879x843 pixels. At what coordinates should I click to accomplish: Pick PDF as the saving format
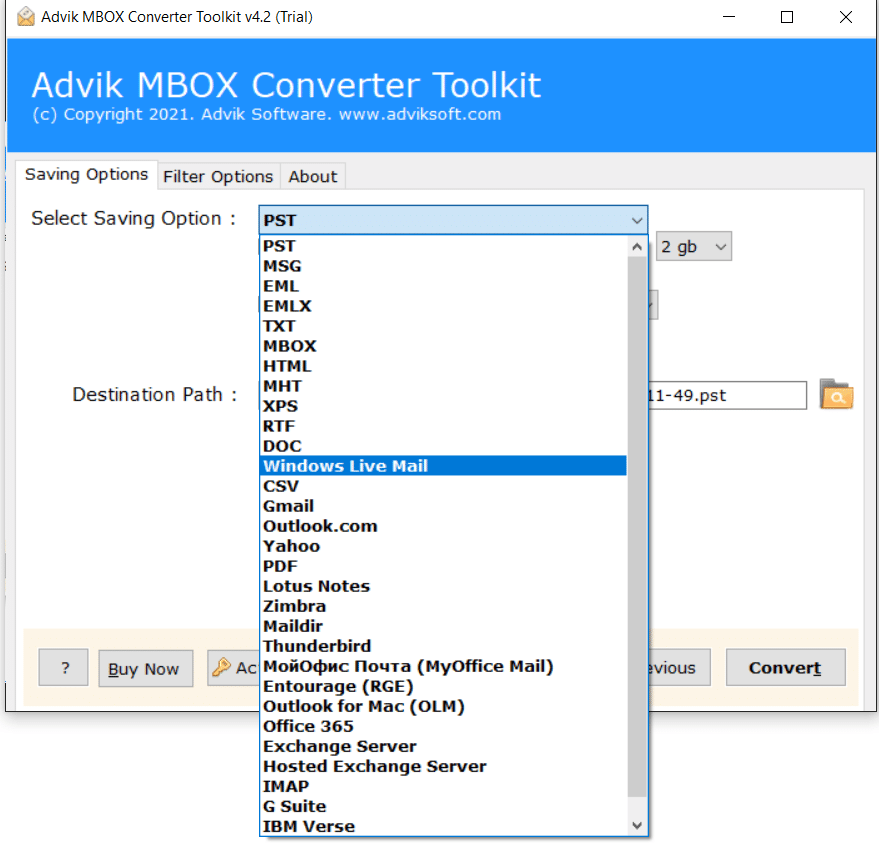click(x=443, y=566)
